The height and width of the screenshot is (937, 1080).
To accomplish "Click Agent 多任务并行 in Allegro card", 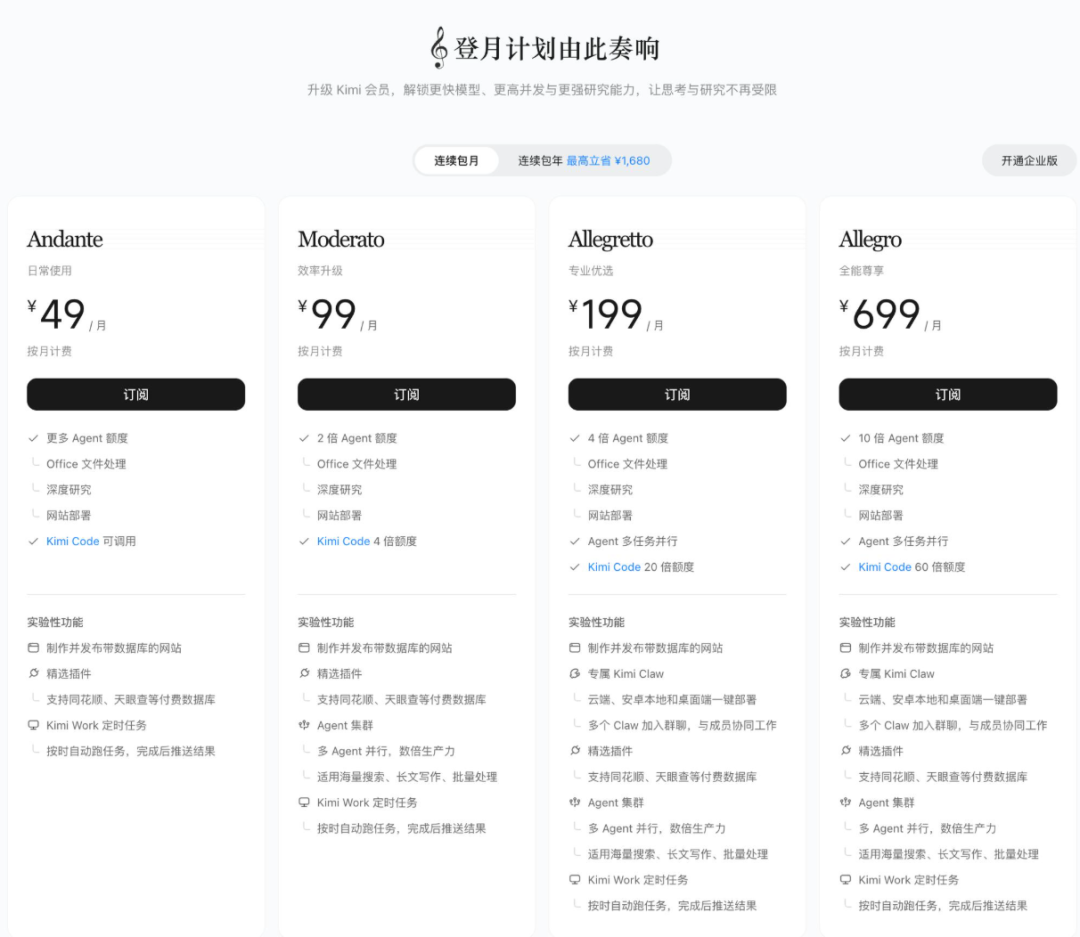I will (x=903, y=542).
